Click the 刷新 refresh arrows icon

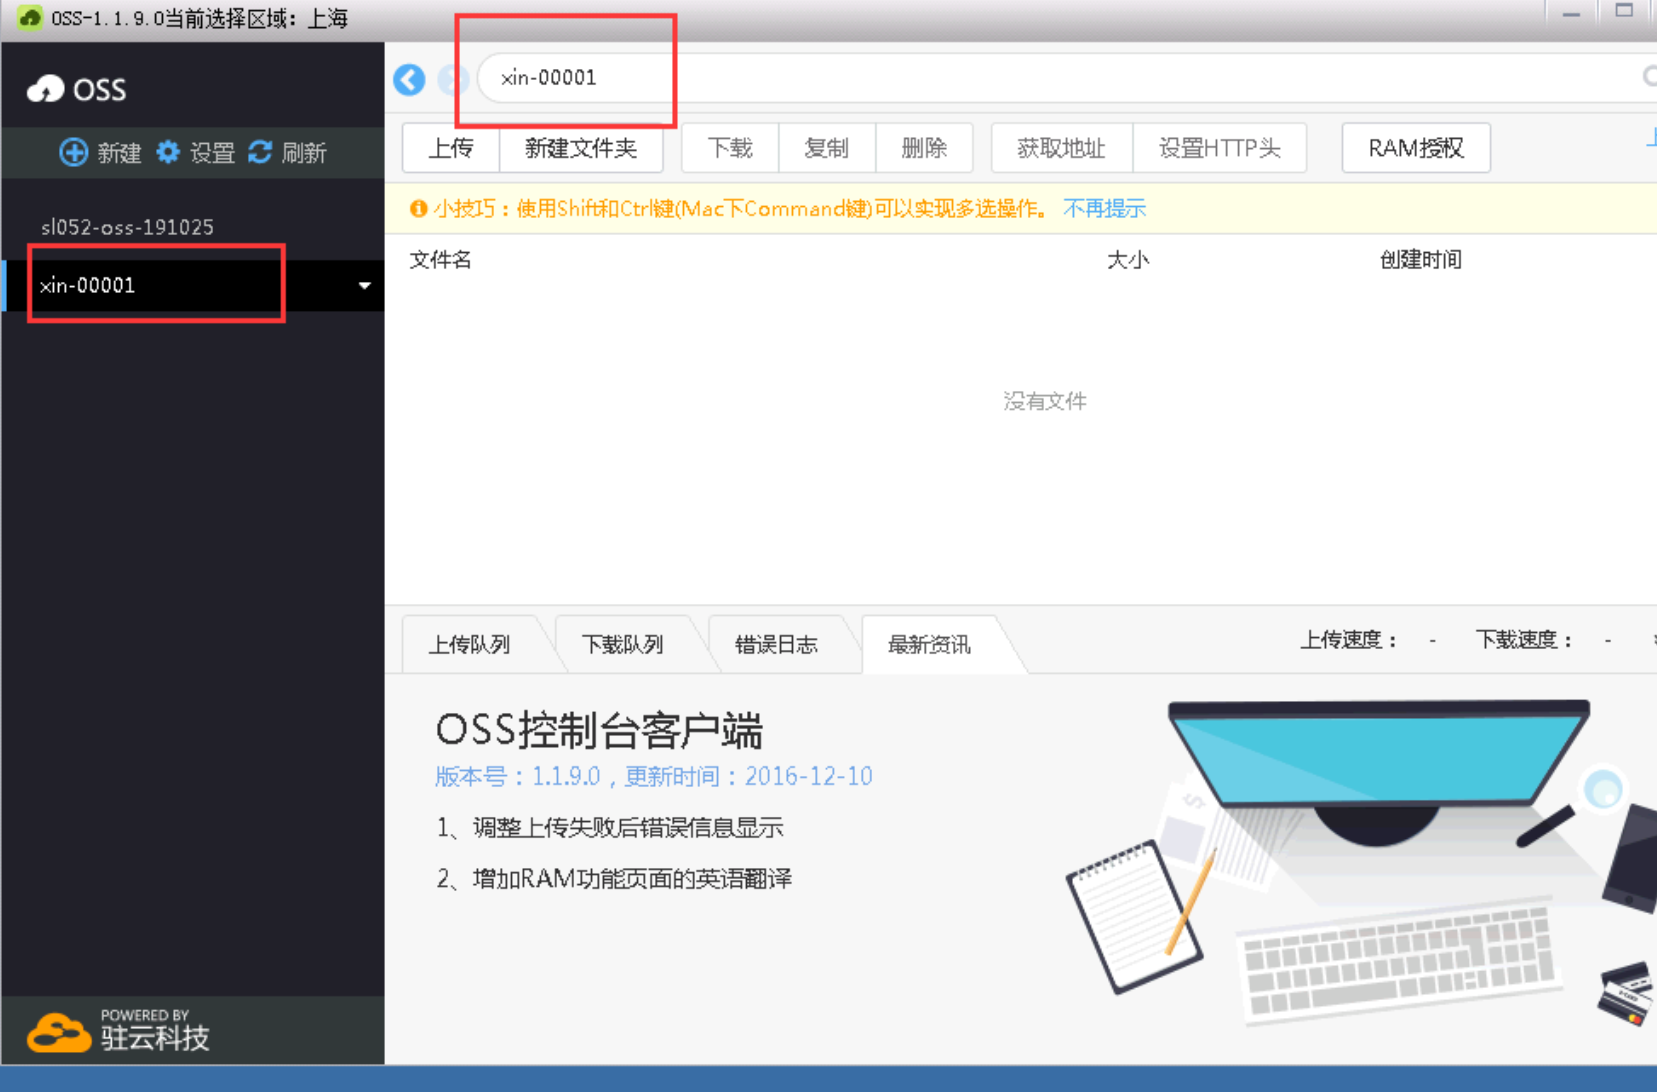coord(260,152)
